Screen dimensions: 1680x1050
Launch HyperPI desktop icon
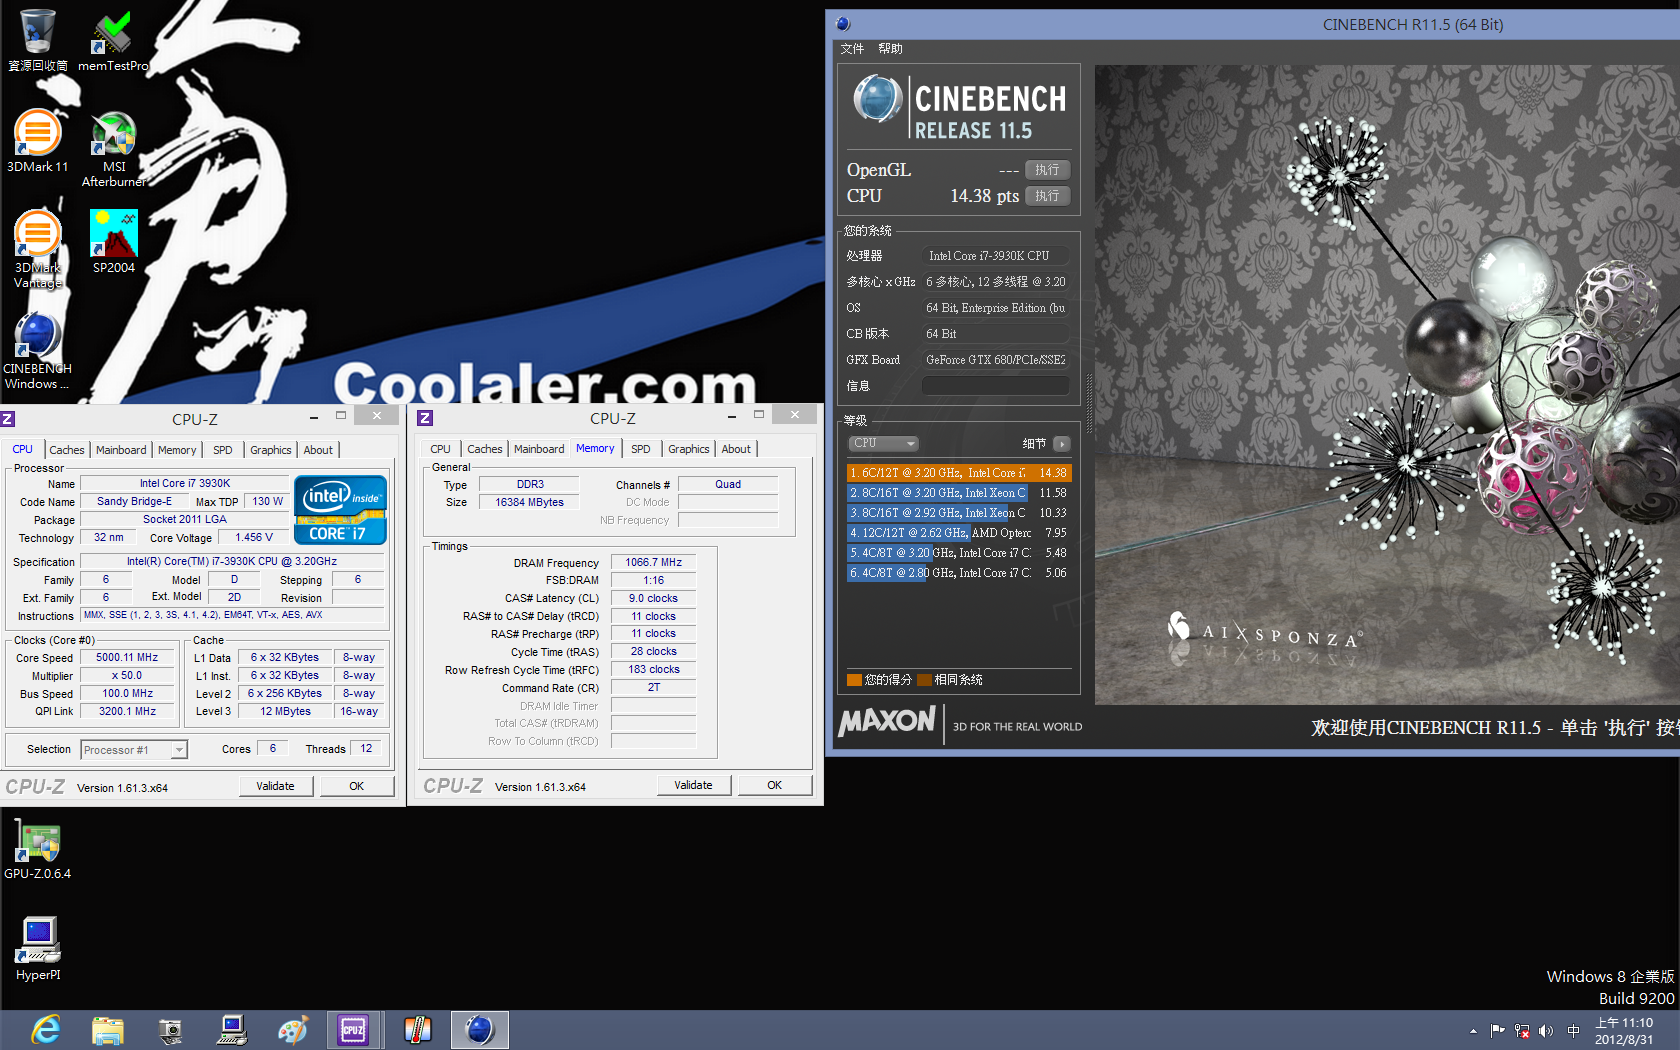(38, 949)
